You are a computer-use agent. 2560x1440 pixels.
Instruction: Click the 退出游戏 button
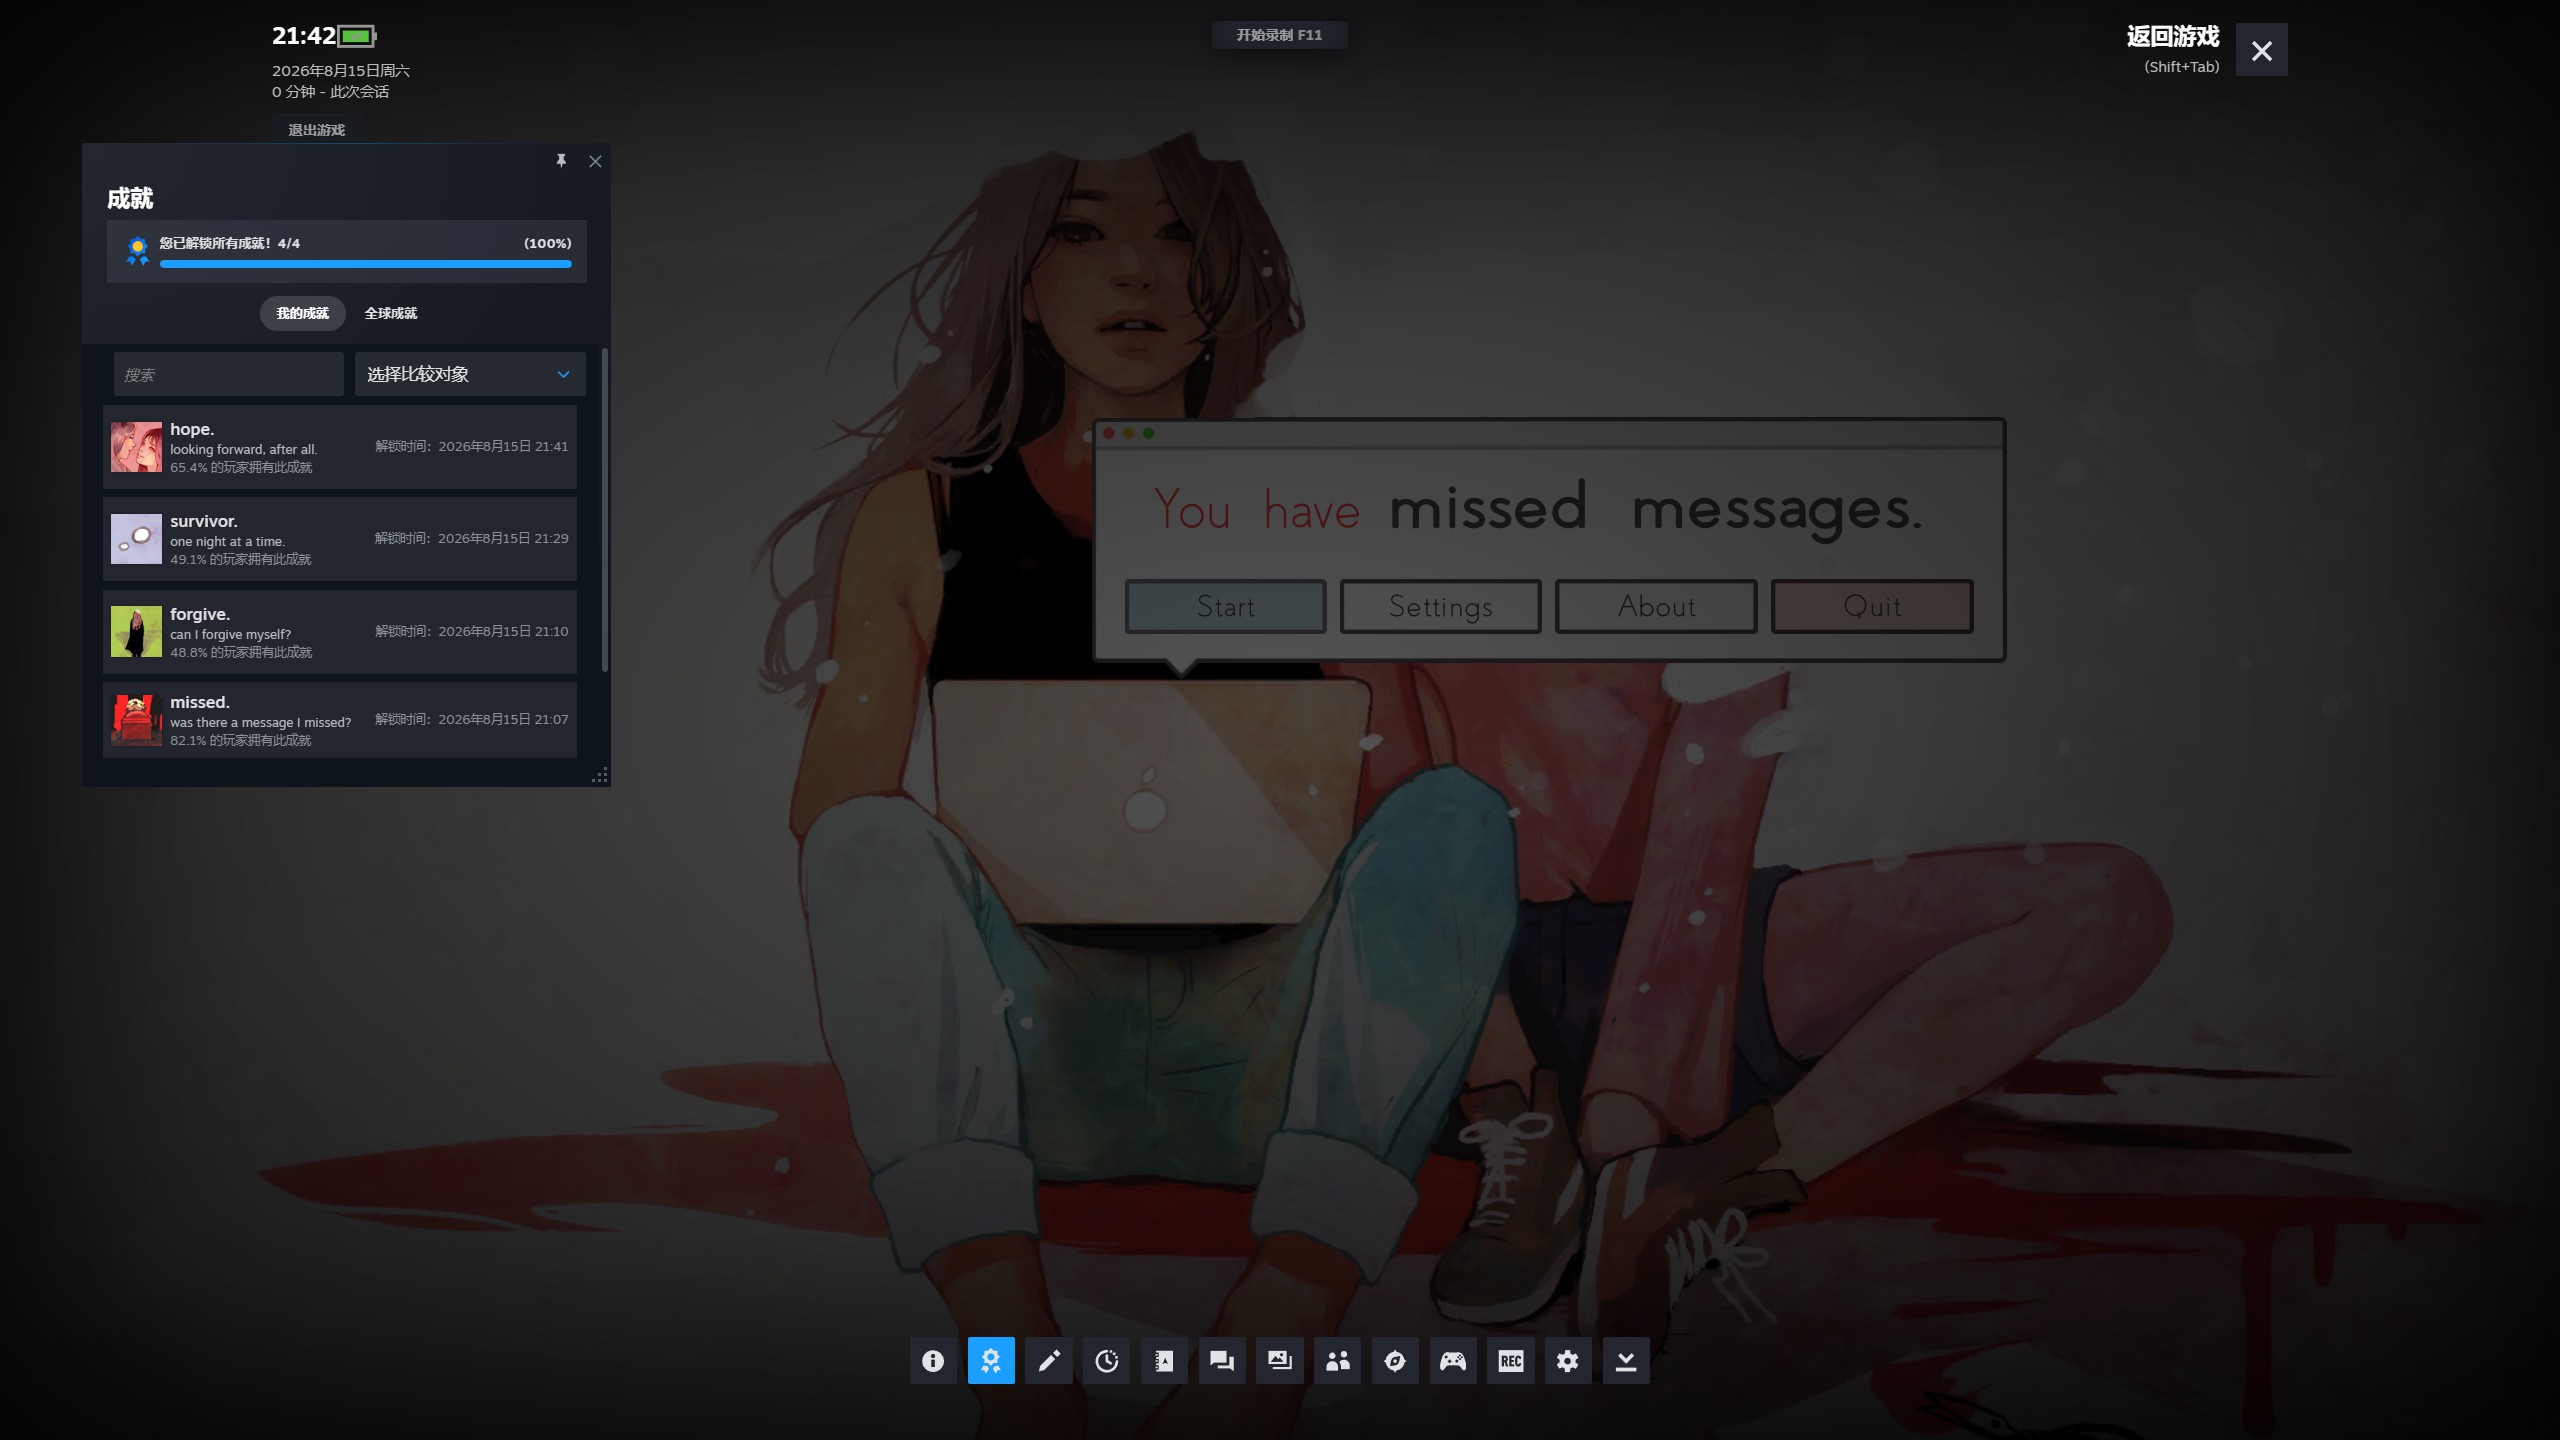click(x=316, y=130)
